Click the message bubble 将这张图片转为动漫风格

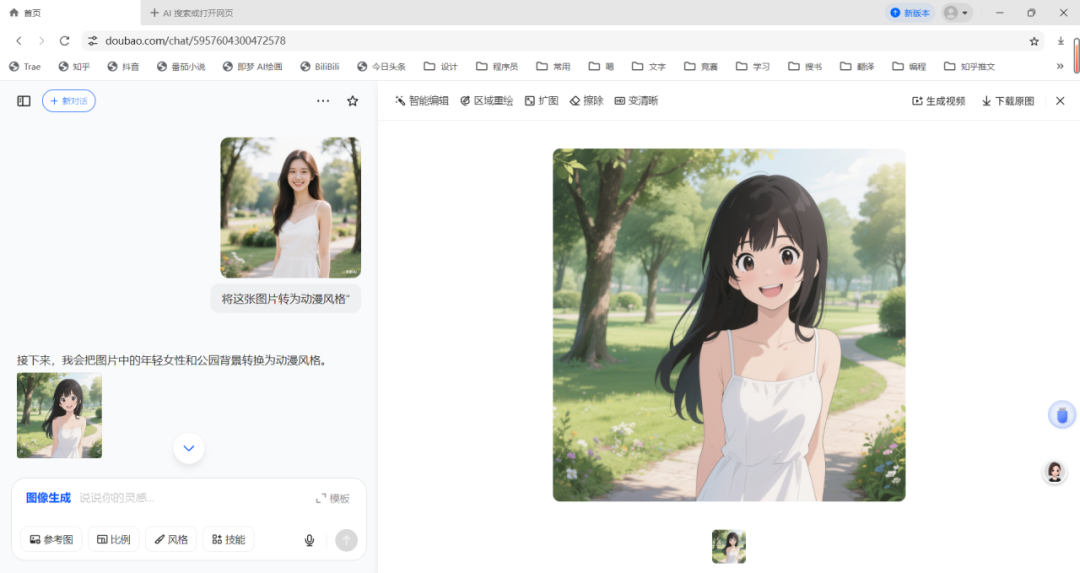coord(286,299)
